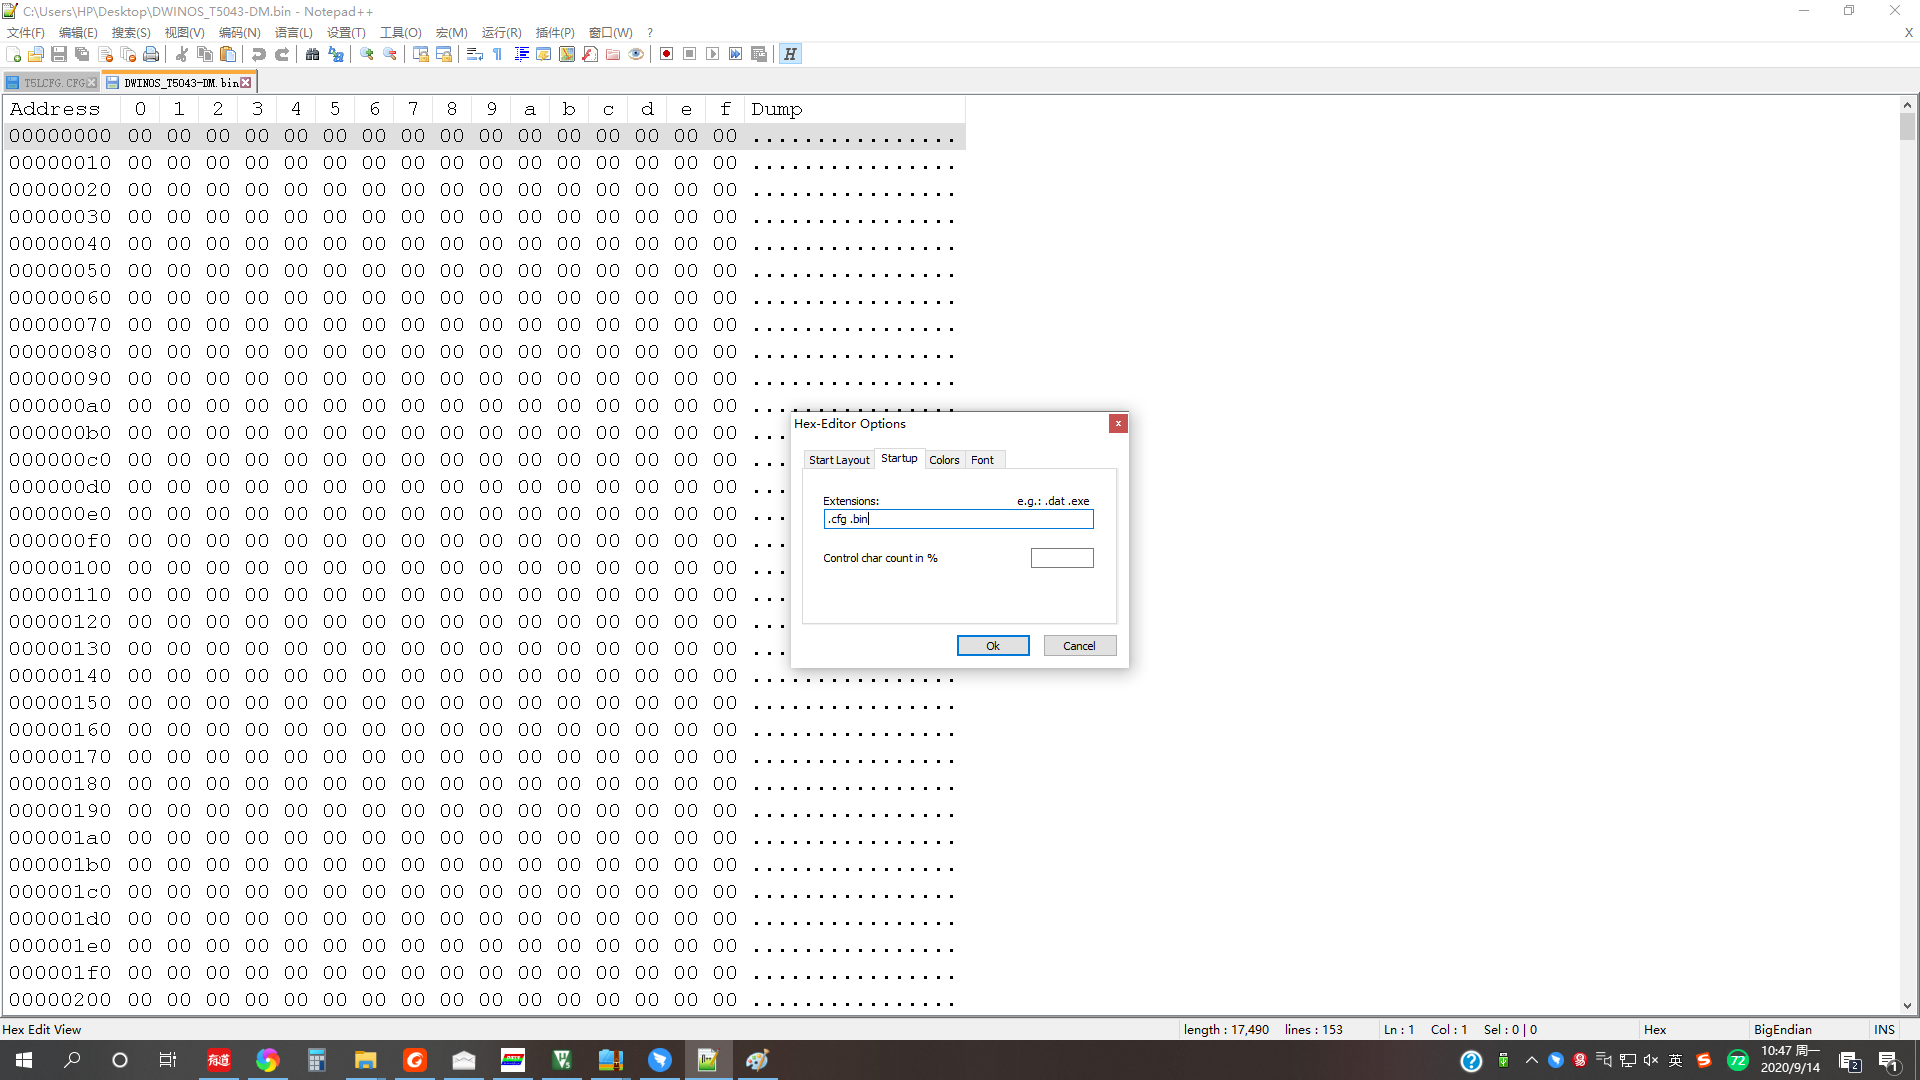Click the Control char count field
Image resolution: width=1920 pixels, height=1080 pixels.
click(1062, 557)
